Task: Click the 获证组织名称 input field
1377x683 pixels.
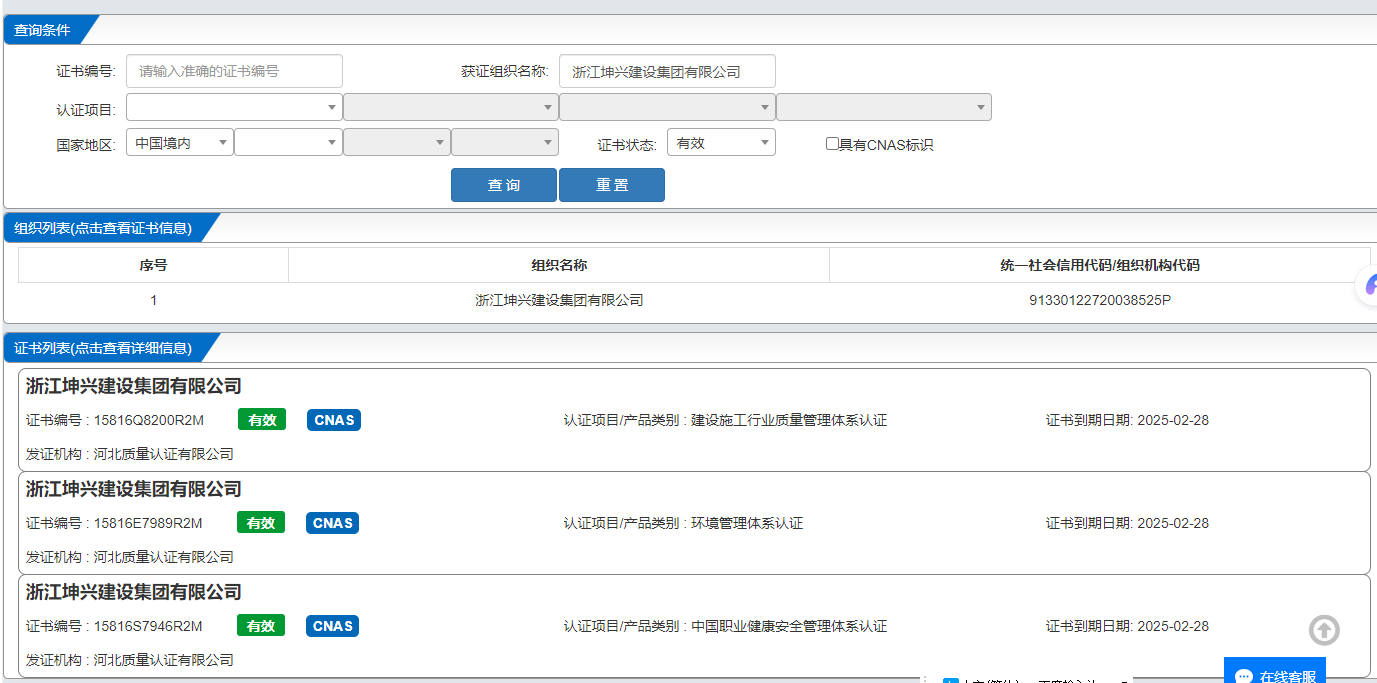Action: (667, 71)
